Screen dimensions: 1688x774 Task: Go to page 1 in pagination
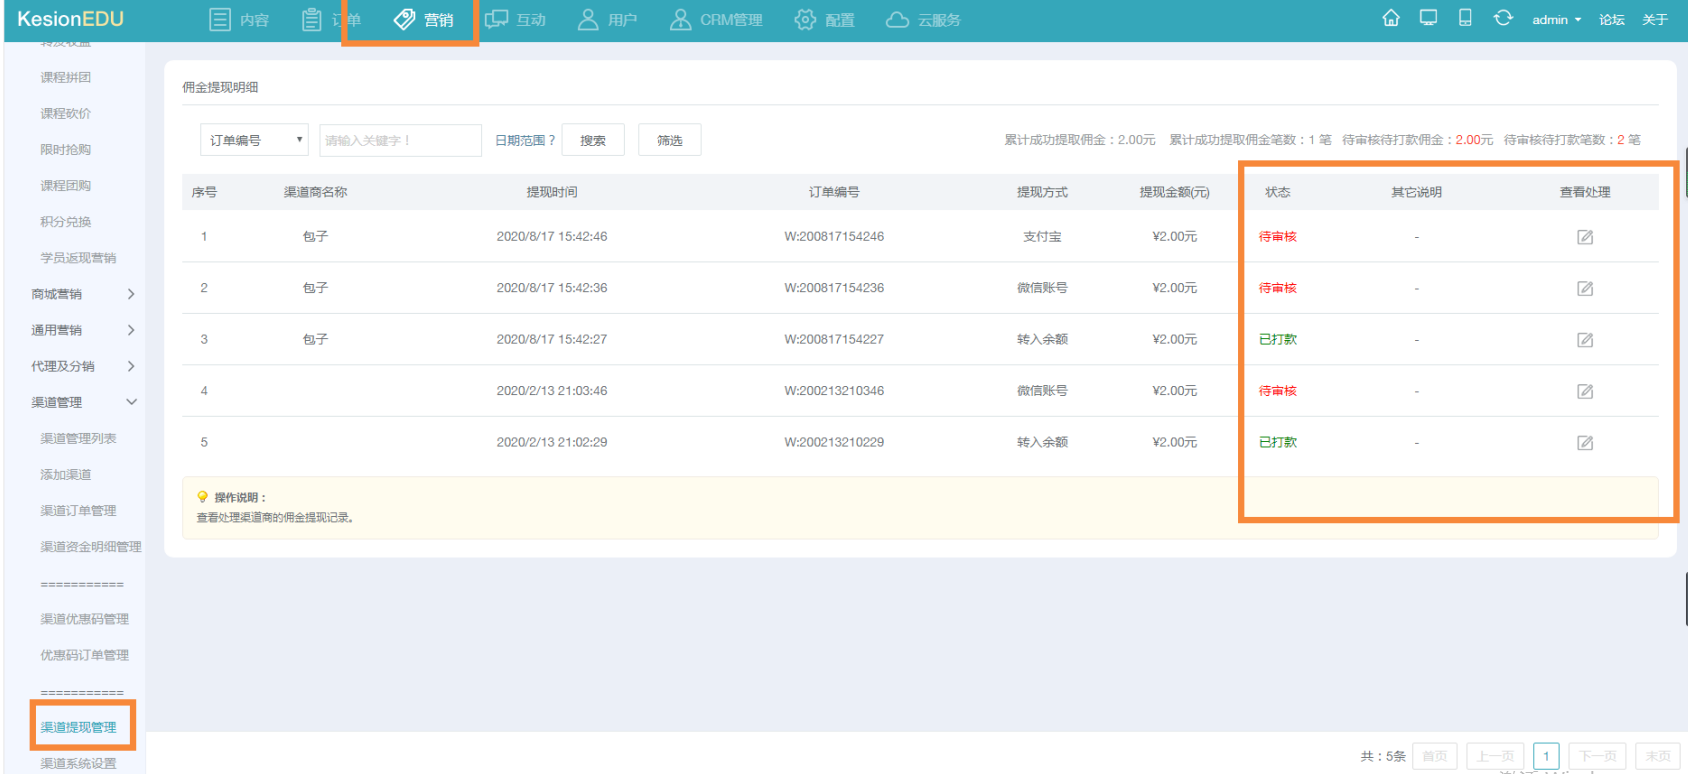[x=1545, y=756]
